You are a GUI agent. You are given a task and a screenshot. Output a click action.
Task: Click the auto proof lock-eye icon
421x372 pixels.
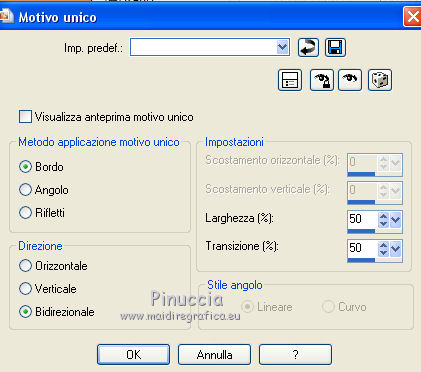321,80
